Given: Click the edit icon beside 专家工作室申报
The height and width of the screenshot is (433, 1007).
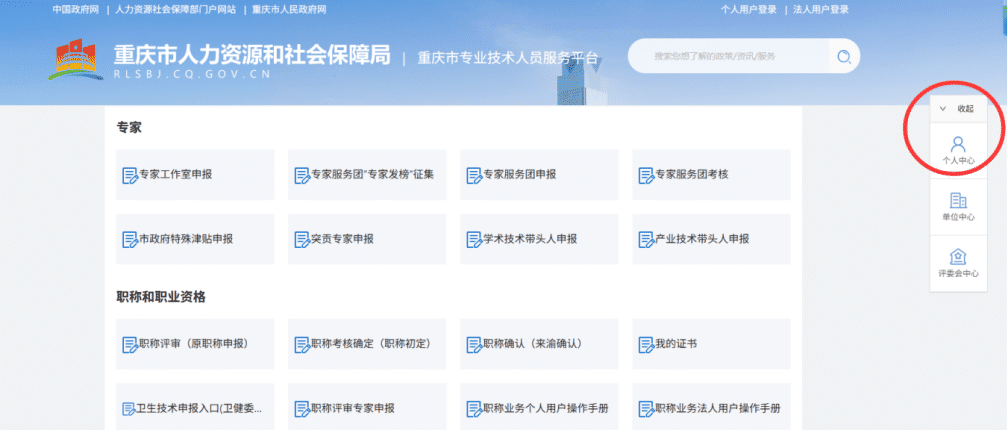Looking at the screenshot, I should 129,175.
